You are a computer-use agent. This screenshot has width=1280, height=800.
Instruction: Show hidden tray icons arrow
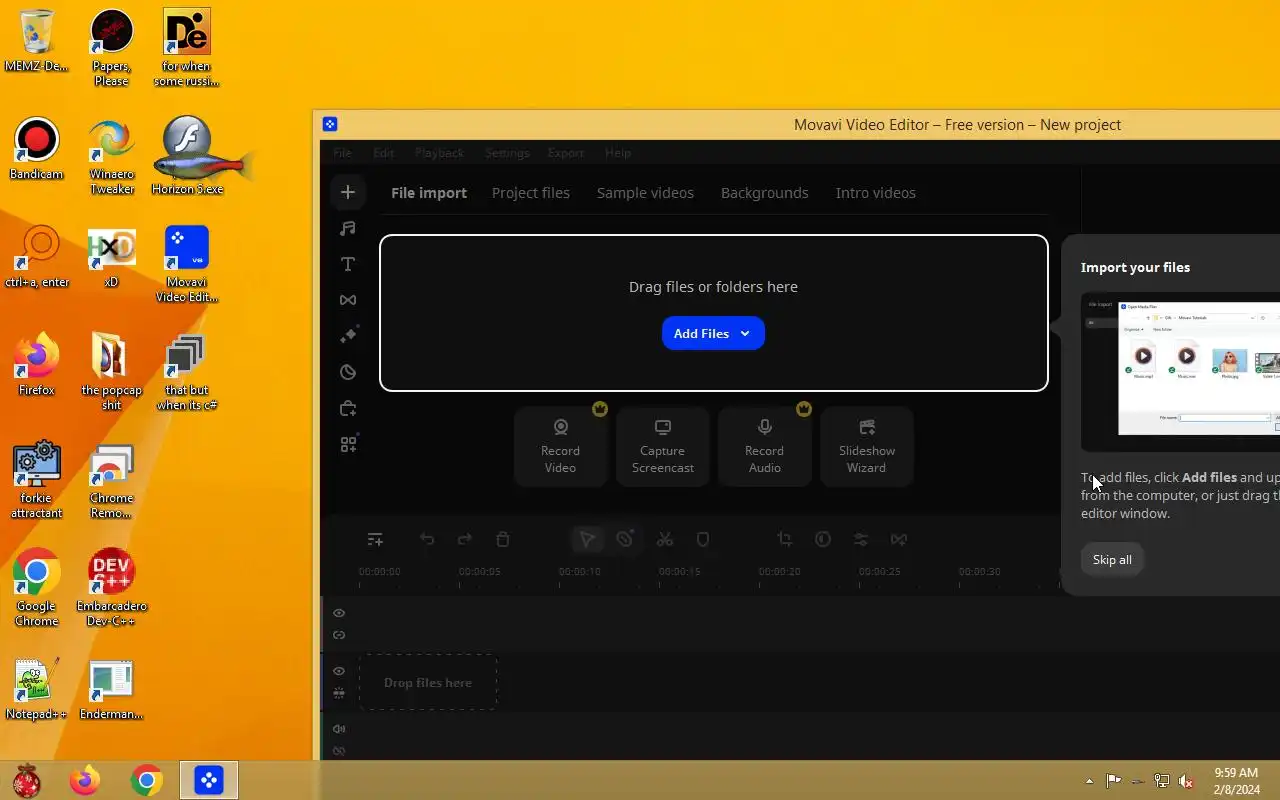click(1089, 781)
